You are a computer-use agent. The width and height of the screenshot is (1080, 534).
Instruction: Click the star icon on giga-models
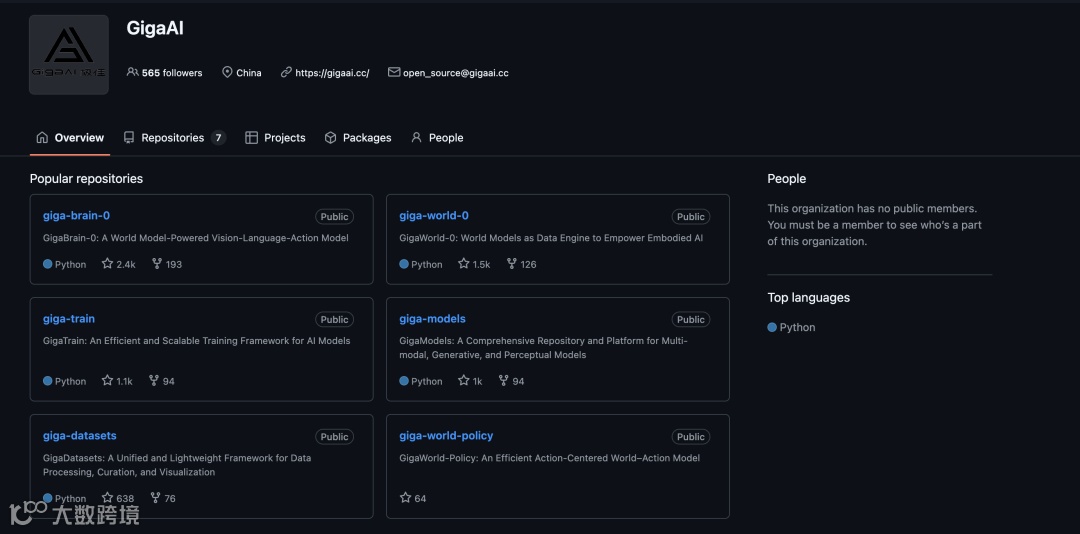(464, 380)
